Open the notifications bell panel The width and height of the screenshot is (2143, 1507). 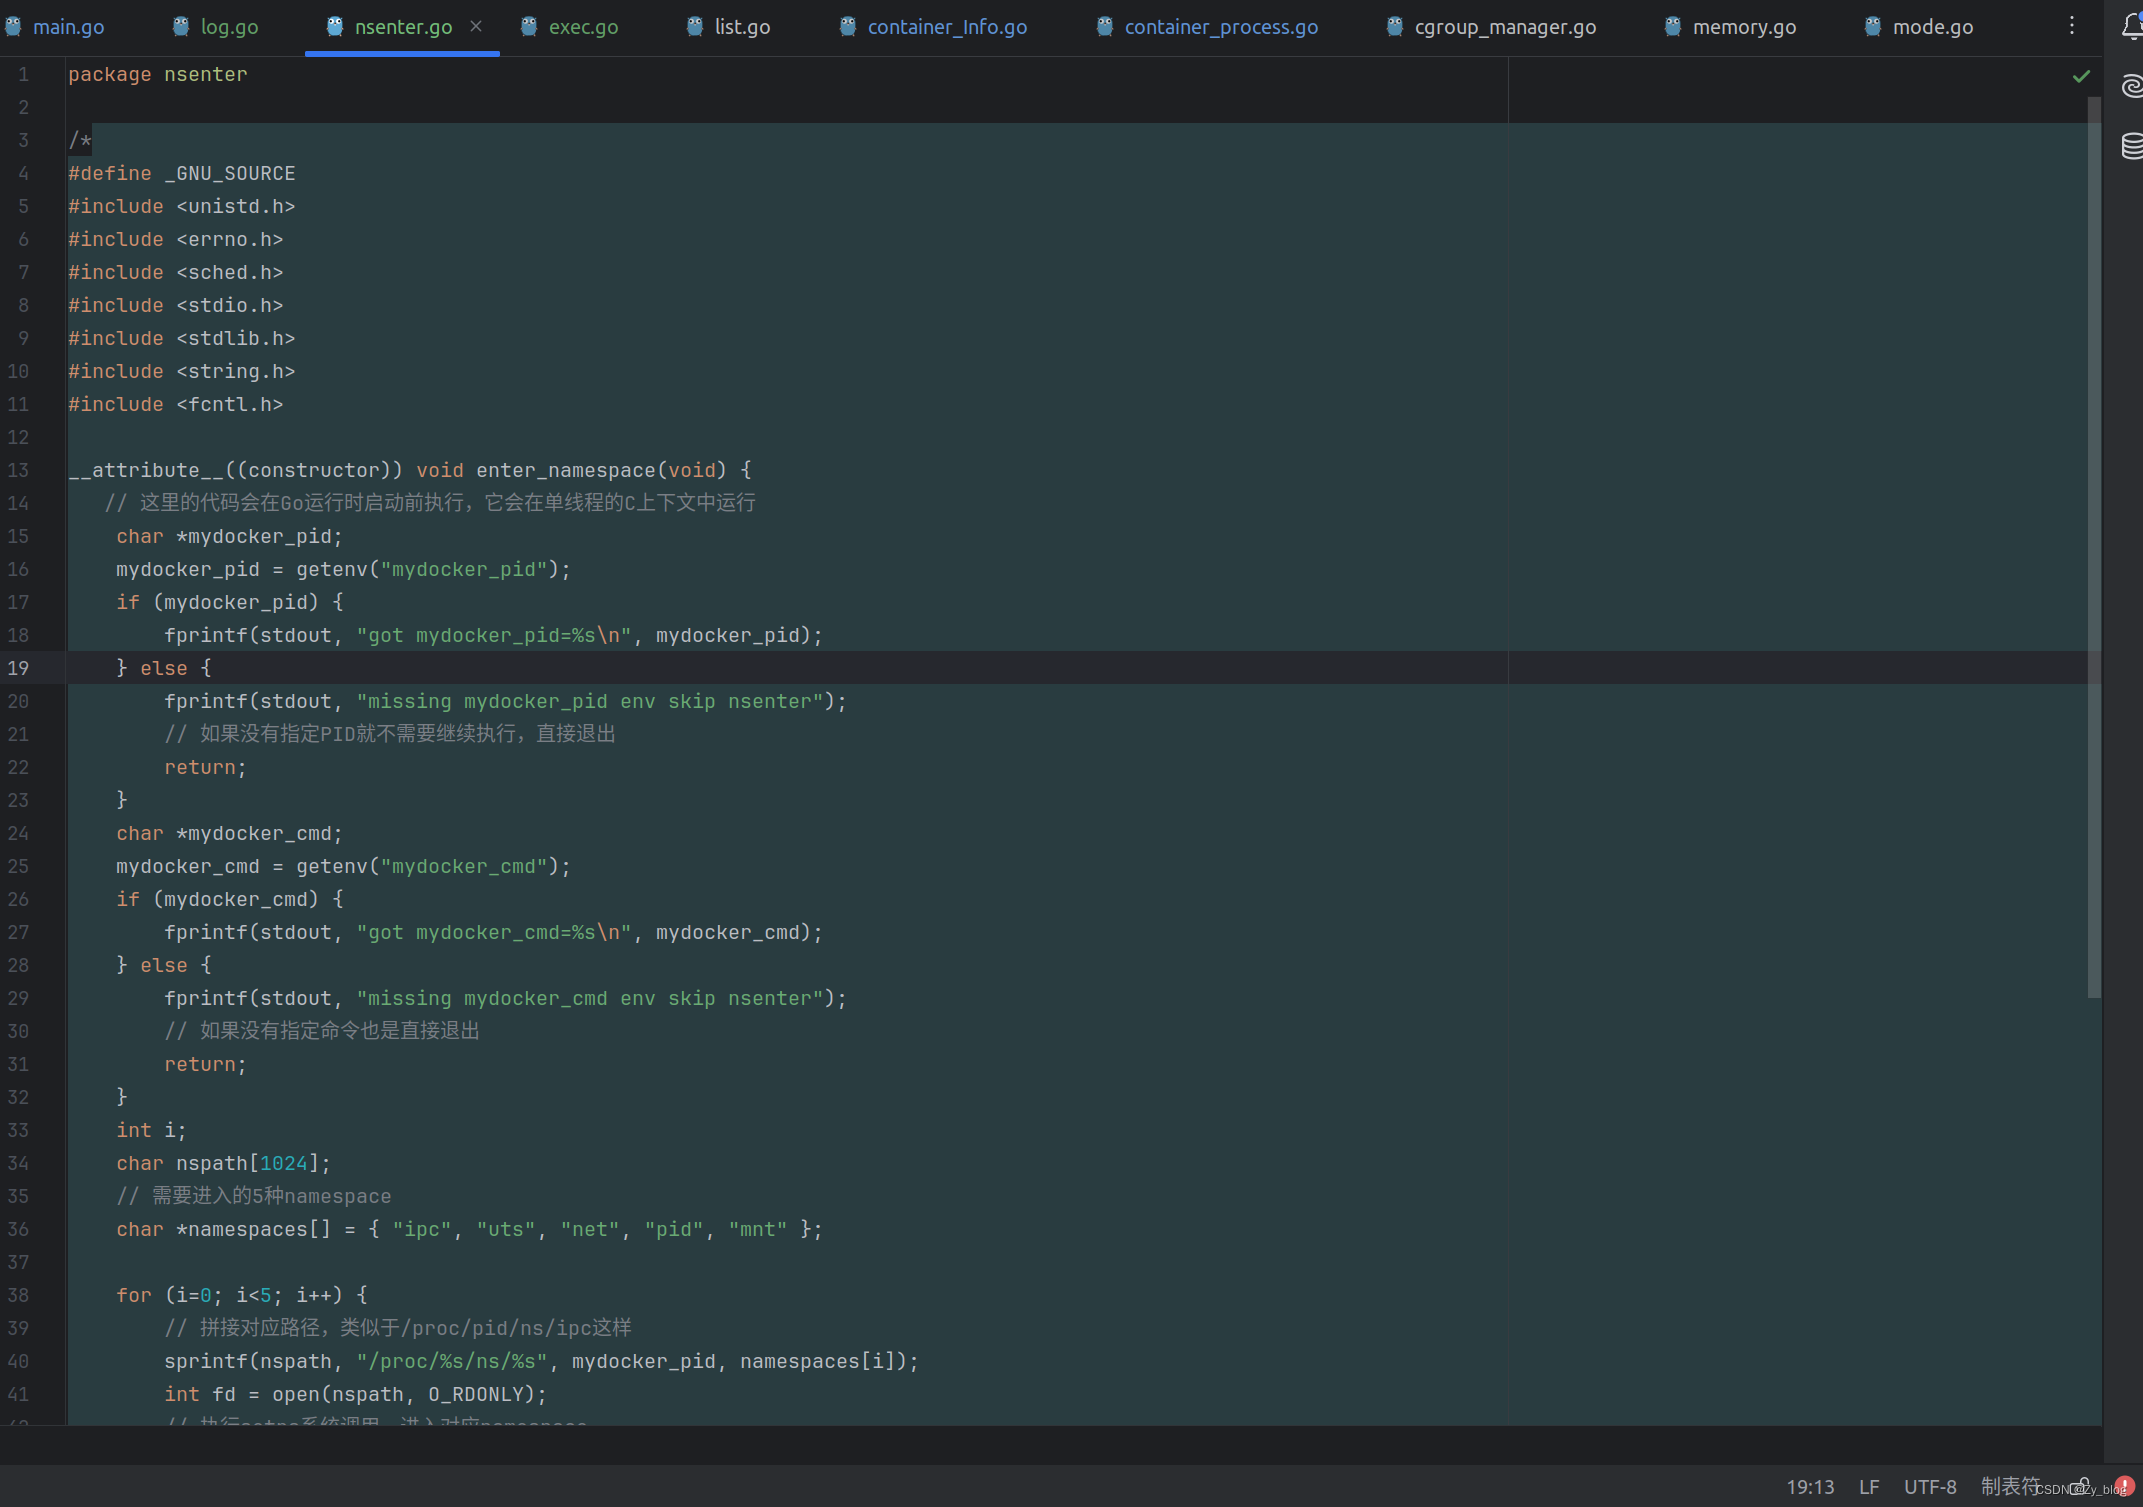pyautogui.click(x=2131, y=27)
